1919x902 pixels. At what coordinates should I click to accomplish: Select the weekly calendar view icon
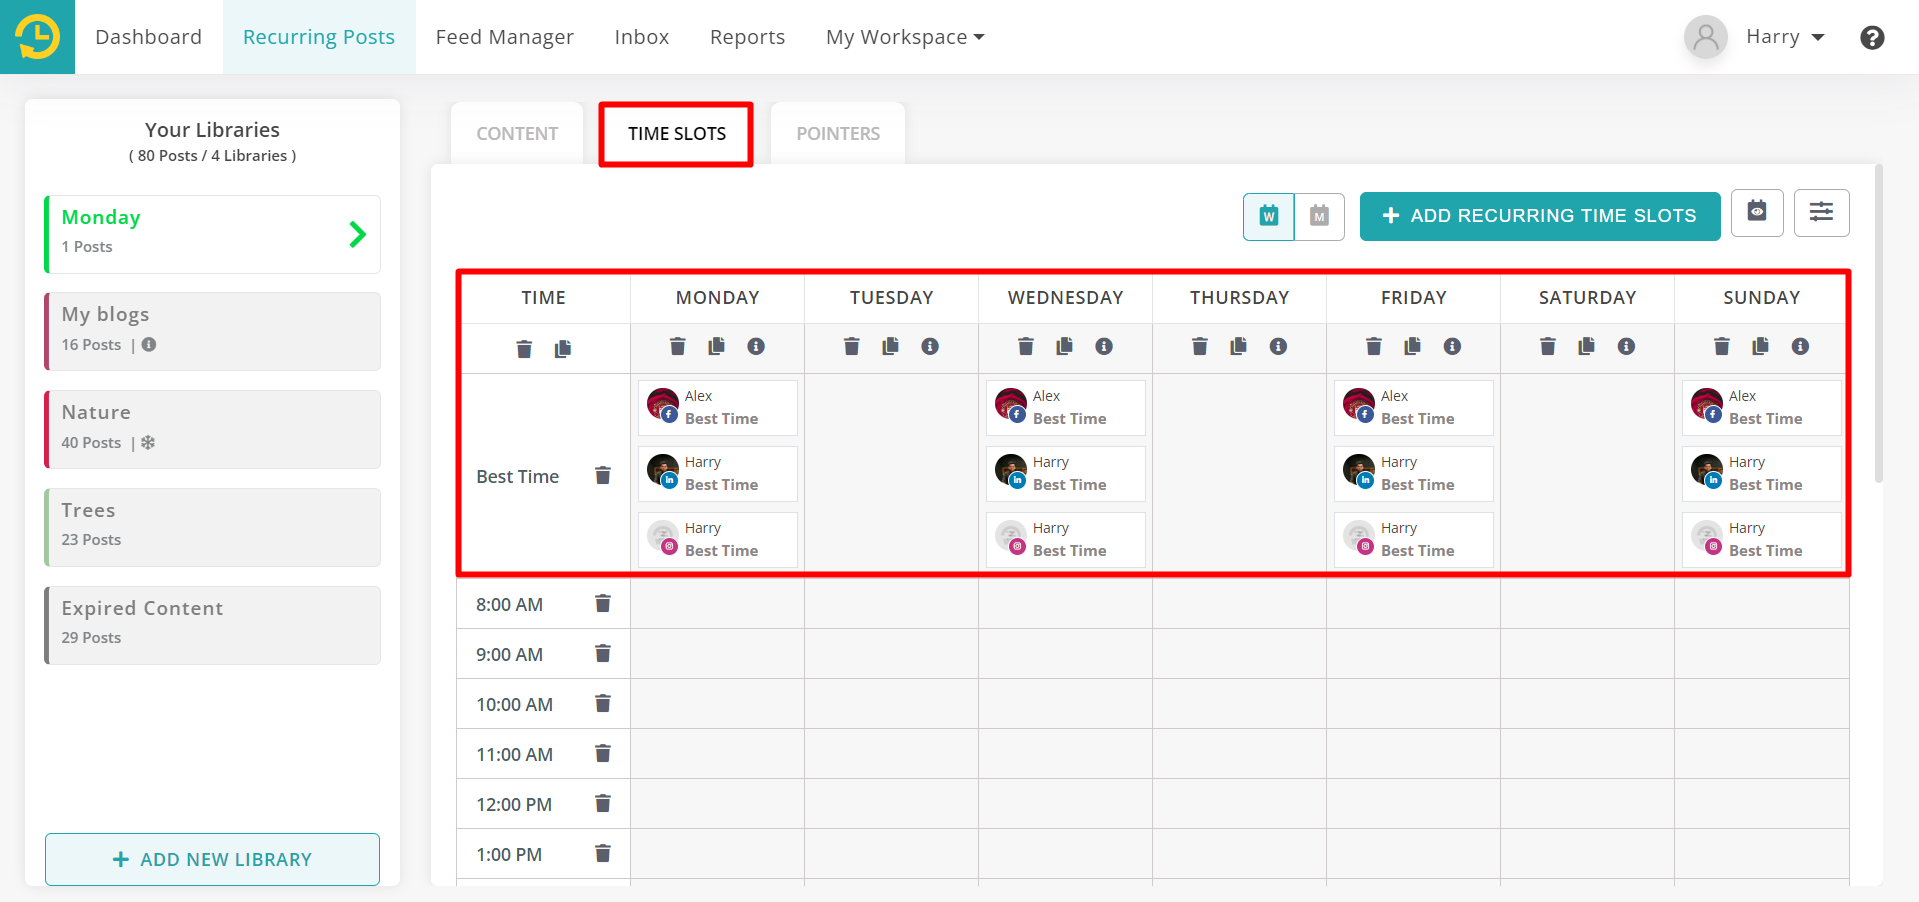(1268, 216)
